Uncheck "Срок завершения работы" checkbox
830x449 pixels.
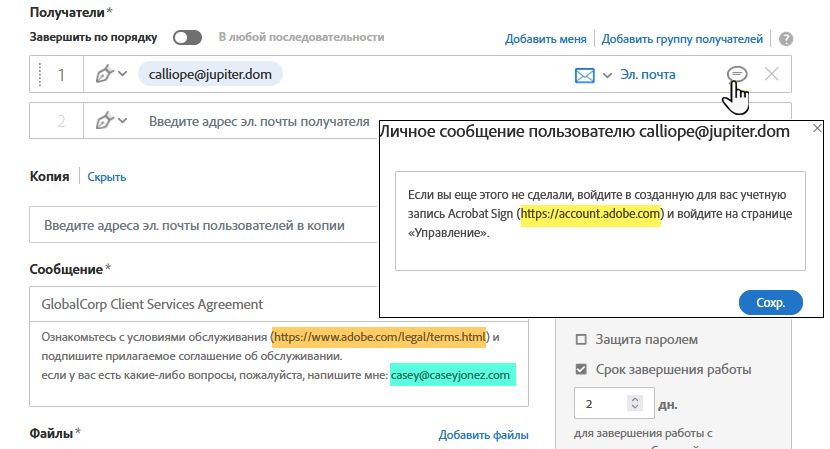tap(581, 369)
